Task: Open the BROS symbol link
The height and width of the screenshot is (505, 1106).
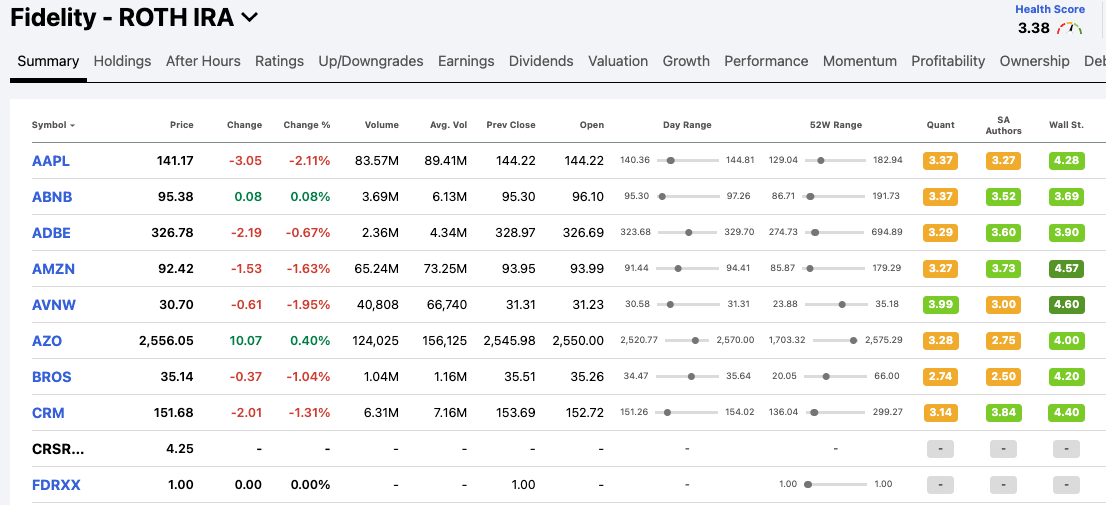Action: pyautogui.click(x=51, y=377)
